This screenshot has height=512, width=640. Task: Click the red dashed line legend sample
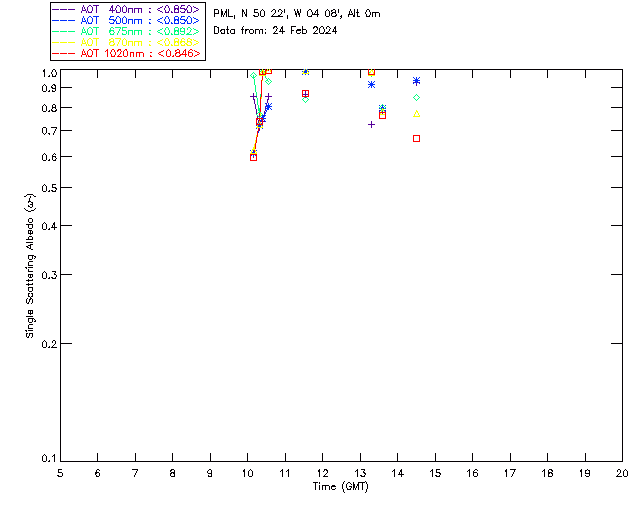pyautogui.click(x=64, y=53)
